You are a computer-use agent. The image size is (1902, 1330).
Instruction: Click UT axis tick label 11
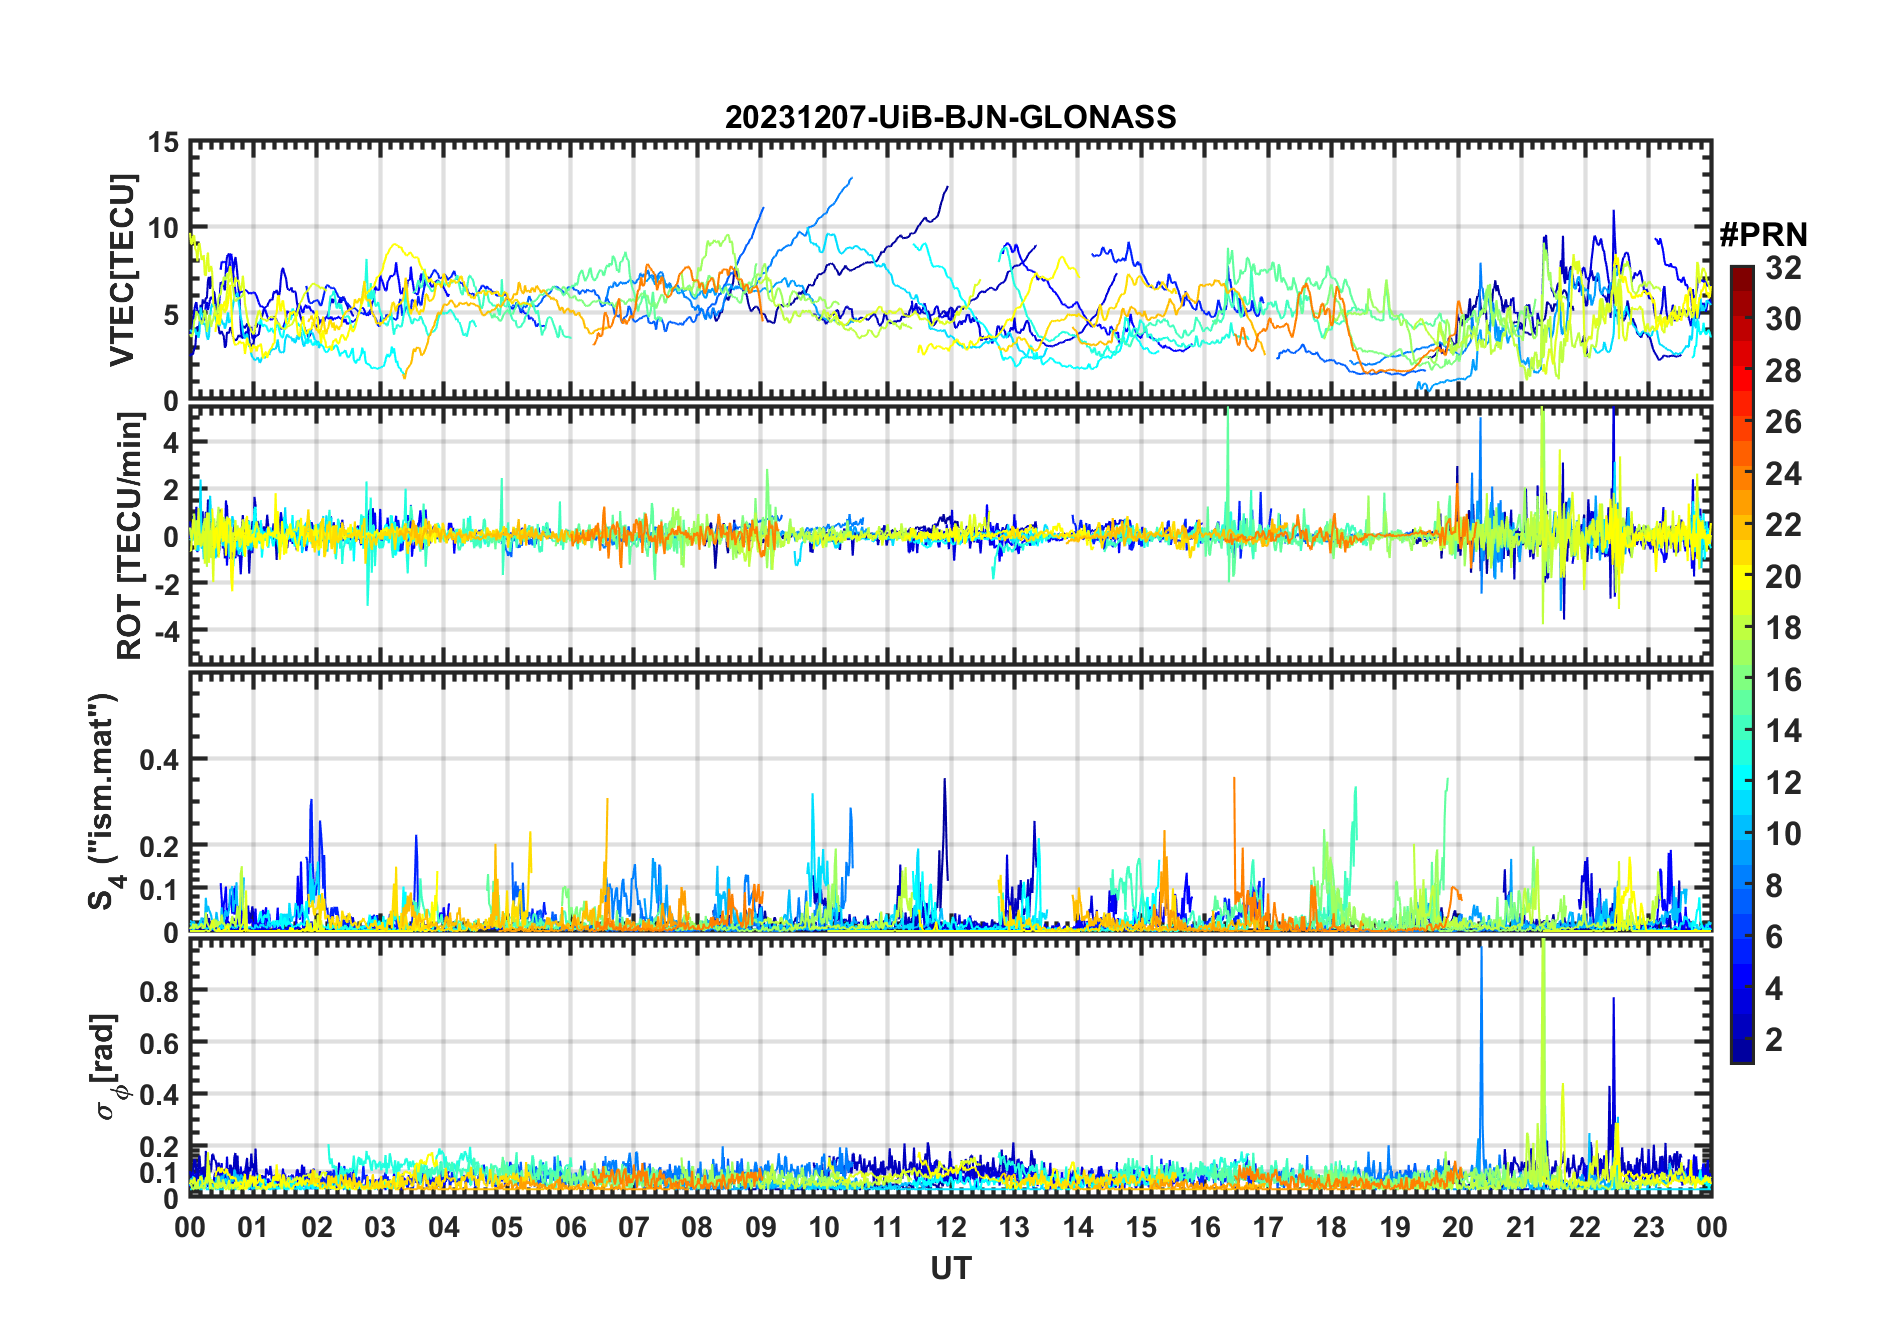tap(888, 1227)
